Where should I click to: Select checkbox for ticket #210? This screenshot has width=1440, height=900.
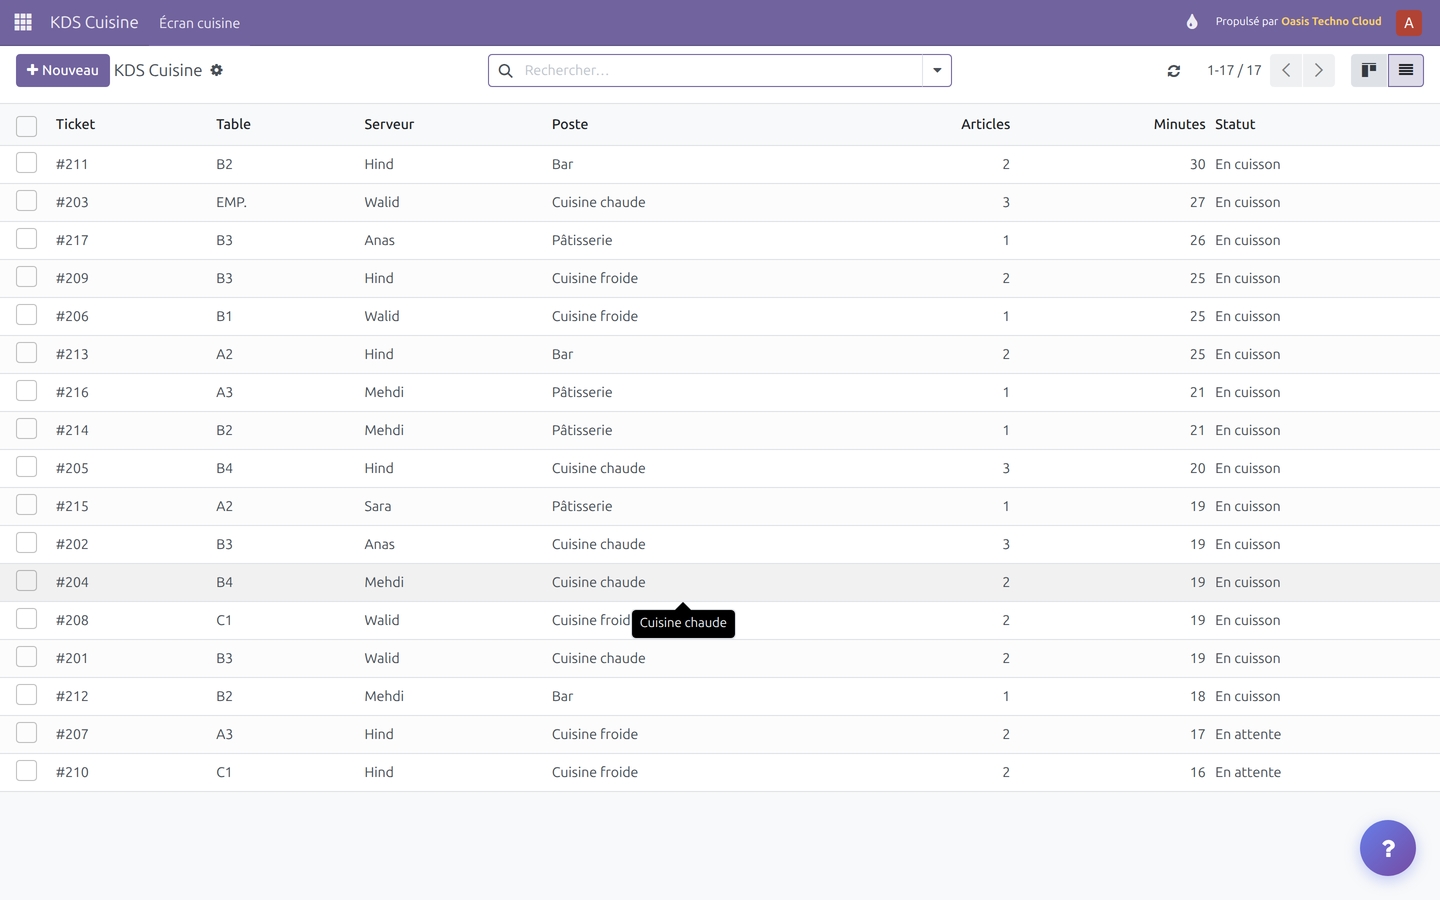pyautogui.click(x=27, y=771)
